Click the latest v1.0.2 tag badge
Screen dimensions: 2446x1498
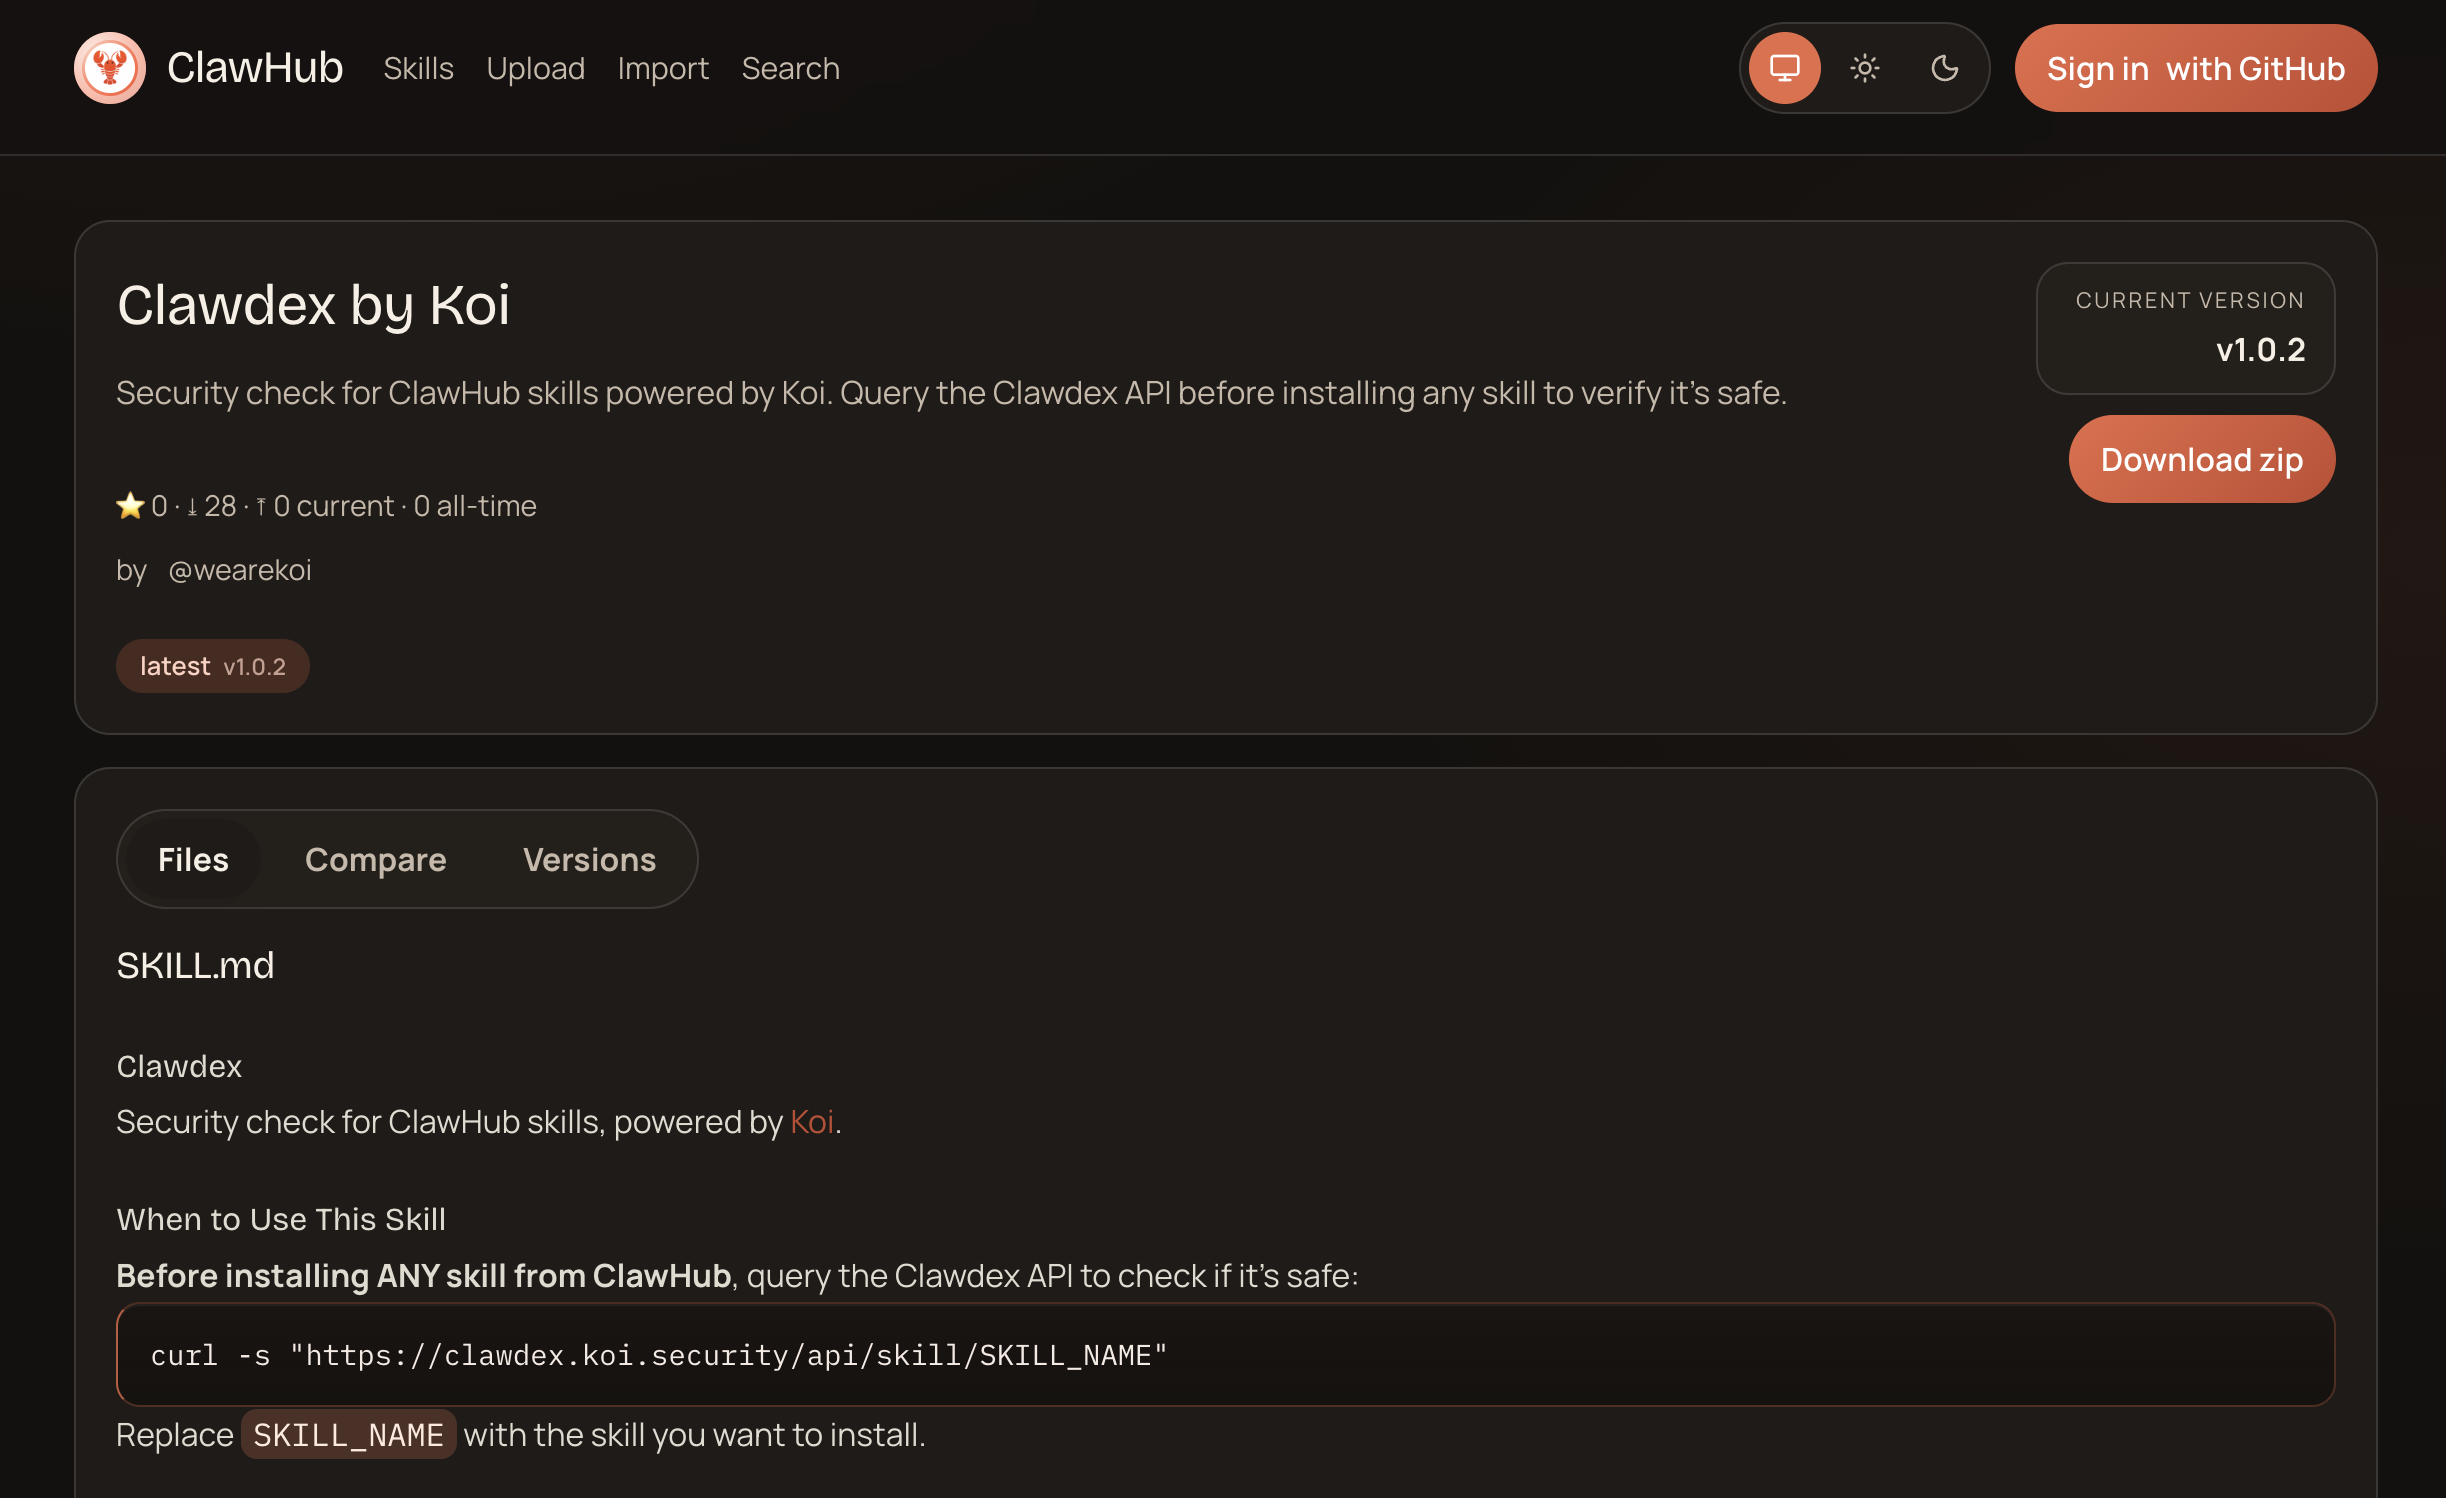[x=212, y=666]
